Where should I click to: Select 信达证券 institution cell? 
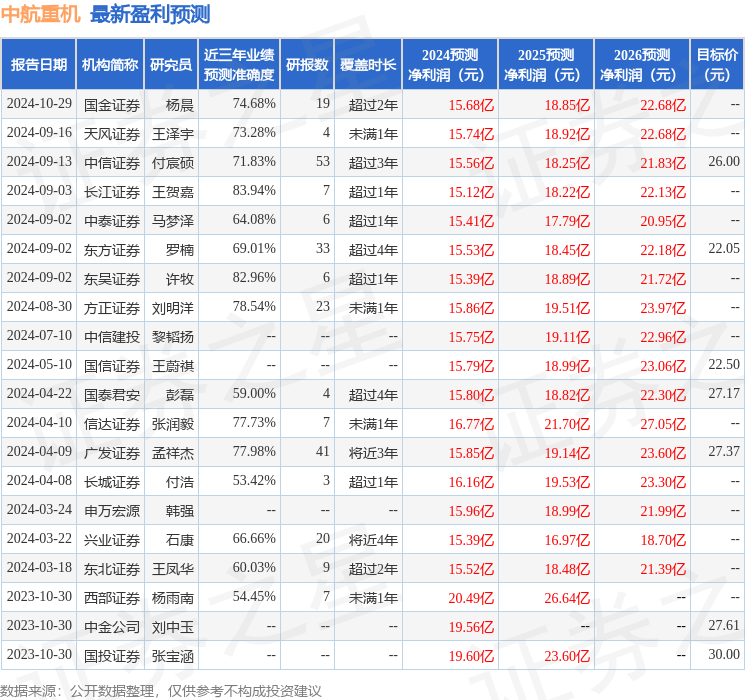pyautogui.click(x=112, y=424)
